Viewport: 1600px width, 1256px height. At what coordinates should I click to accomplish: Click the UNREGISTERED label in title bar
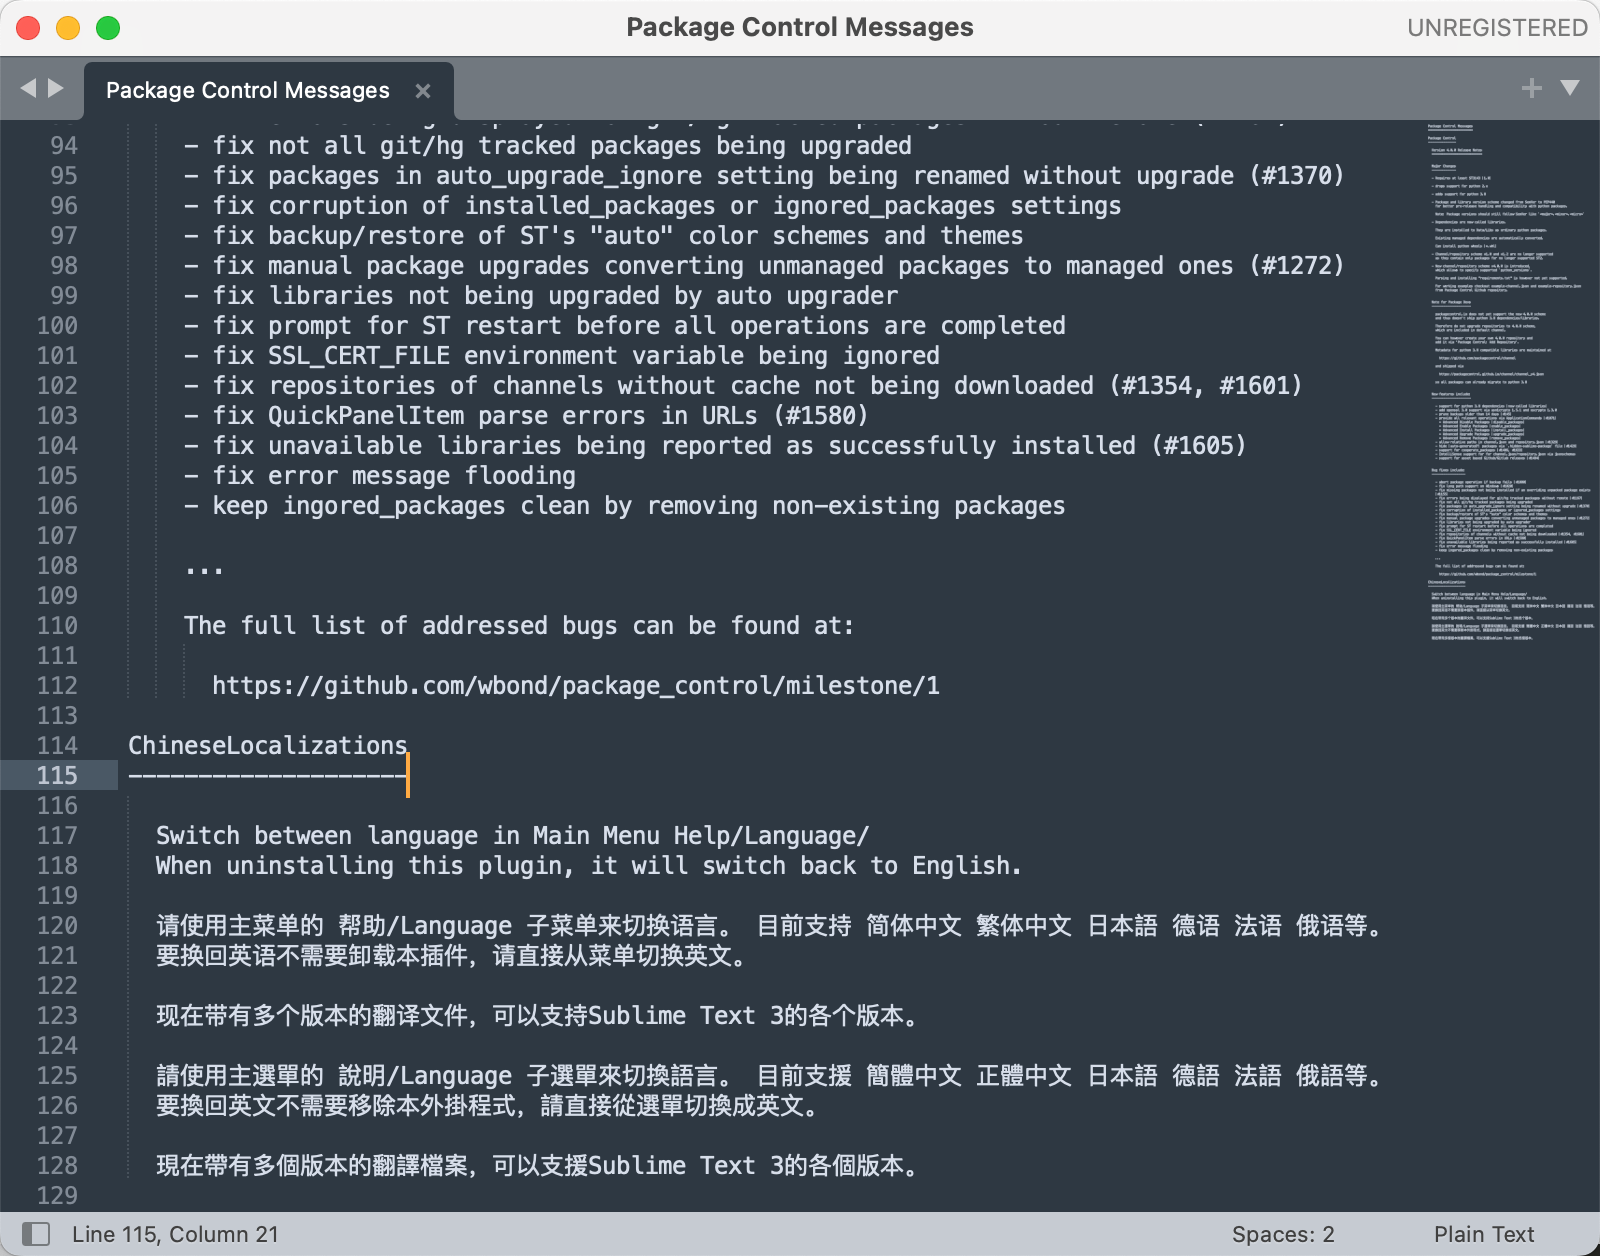tap(1497, 28)
